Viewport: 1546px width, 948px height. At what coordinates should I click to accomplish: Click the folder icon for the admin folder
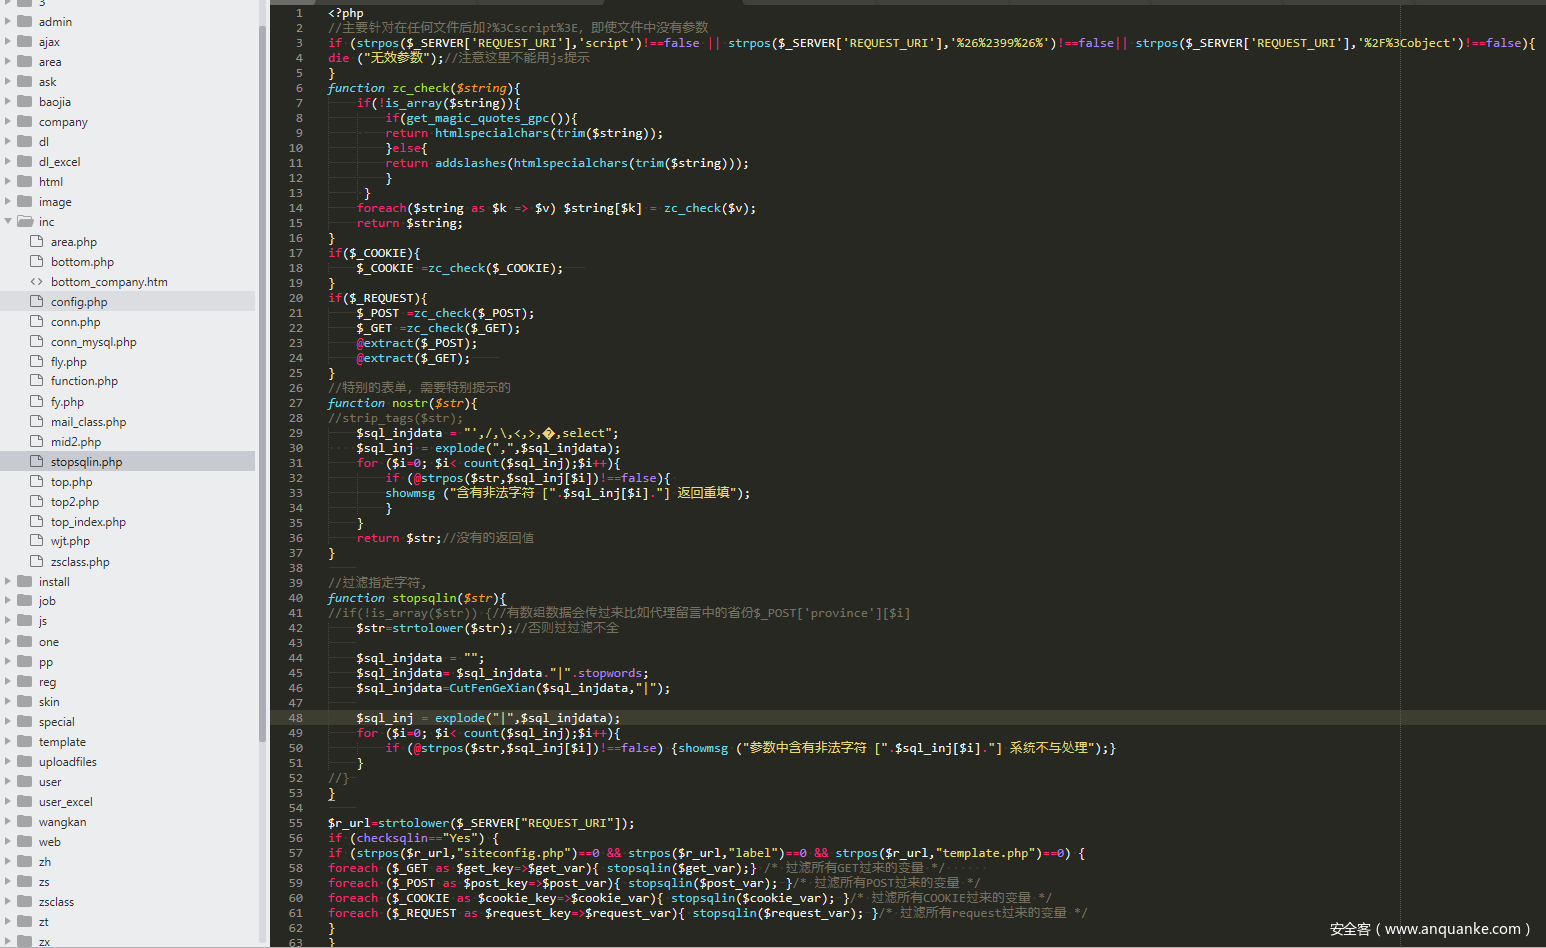[25, 21]
